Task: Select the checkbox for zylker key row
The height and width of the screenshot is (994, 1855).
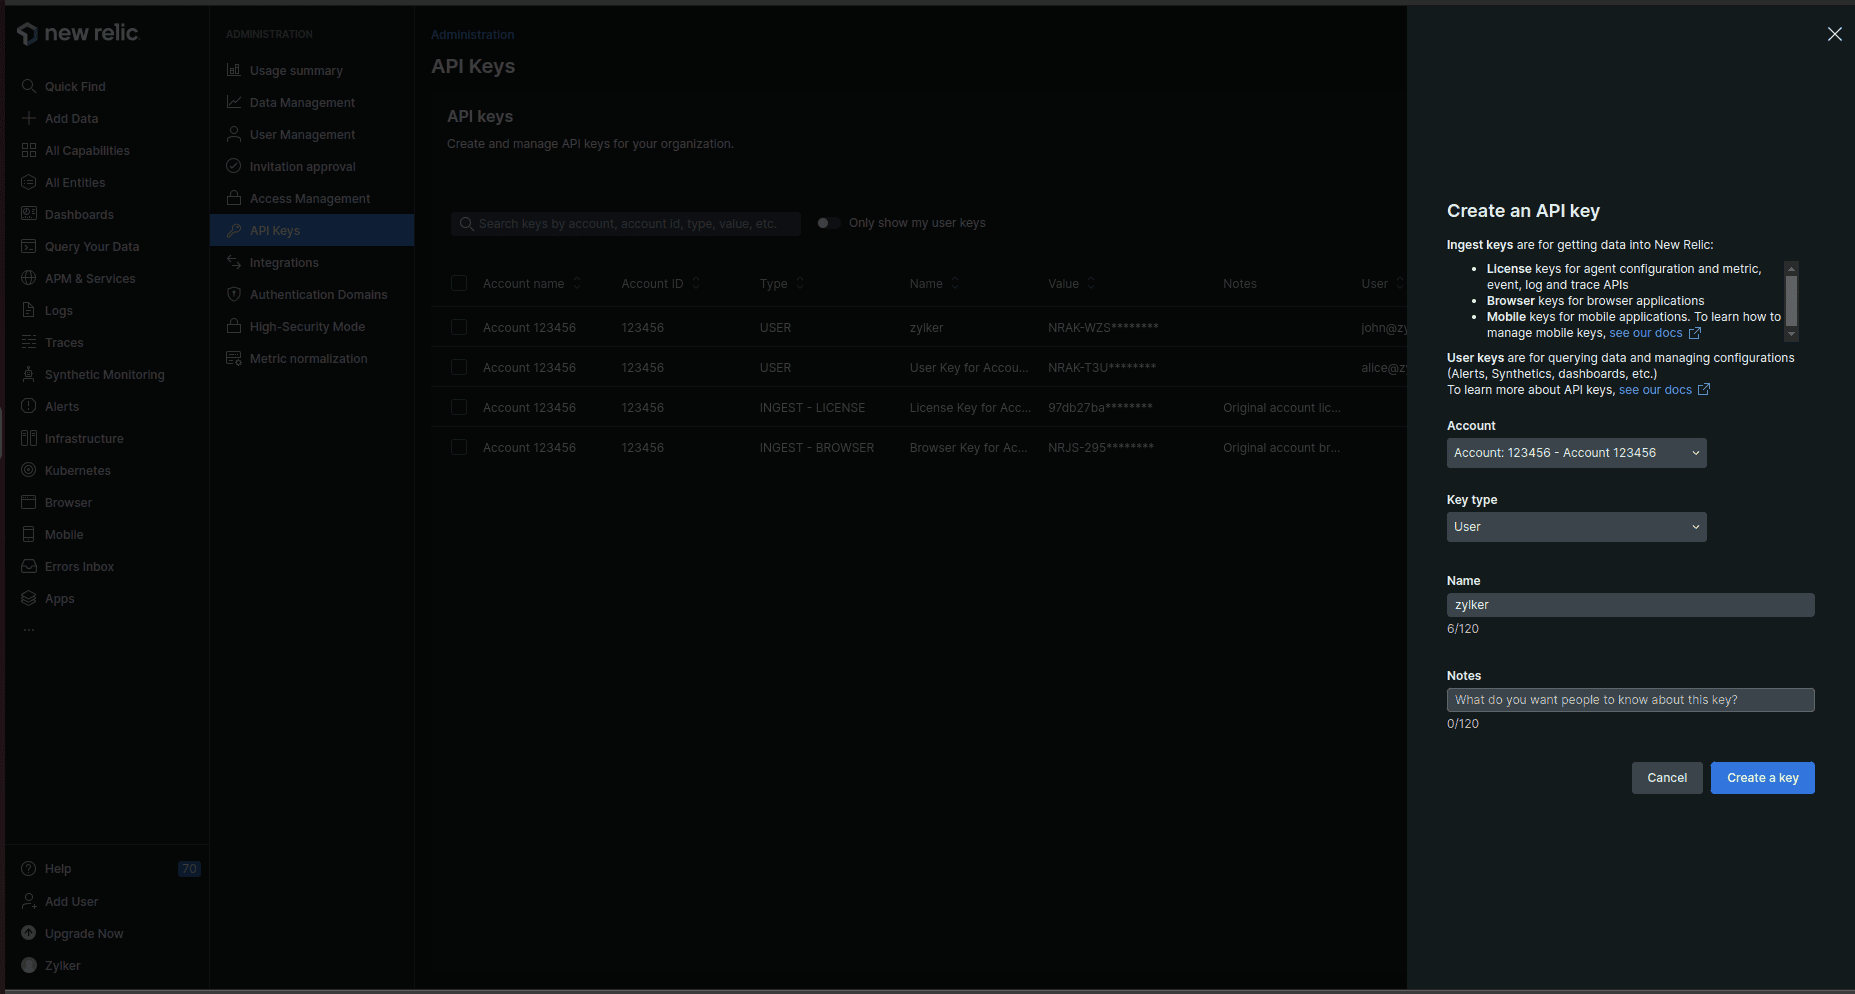Action: point(459,328)
